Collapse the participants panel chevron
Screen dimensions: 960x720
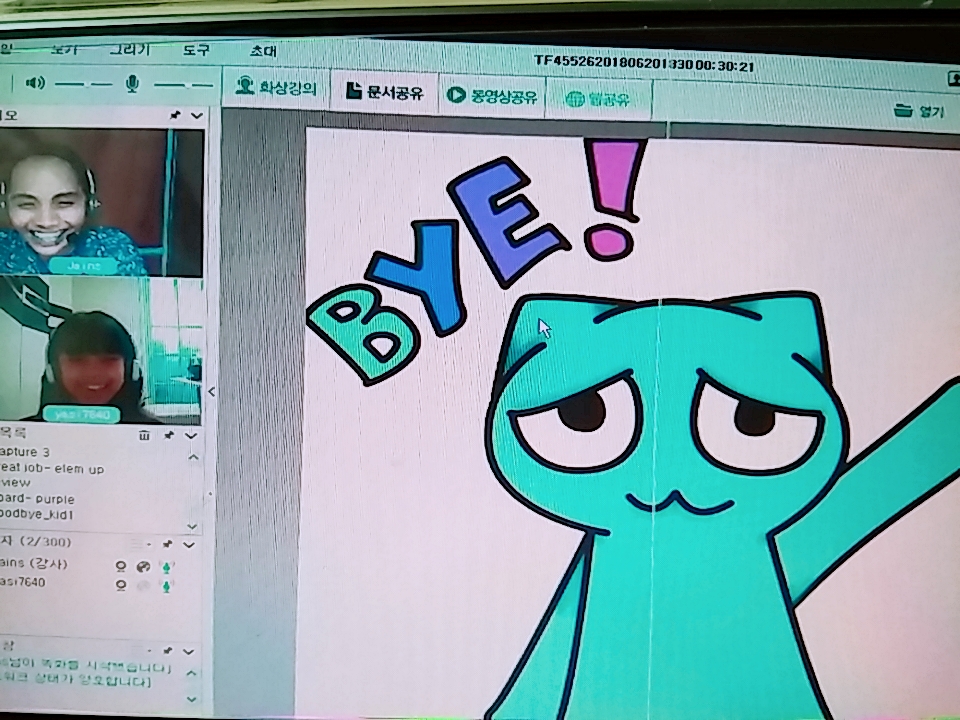(191, 544)
